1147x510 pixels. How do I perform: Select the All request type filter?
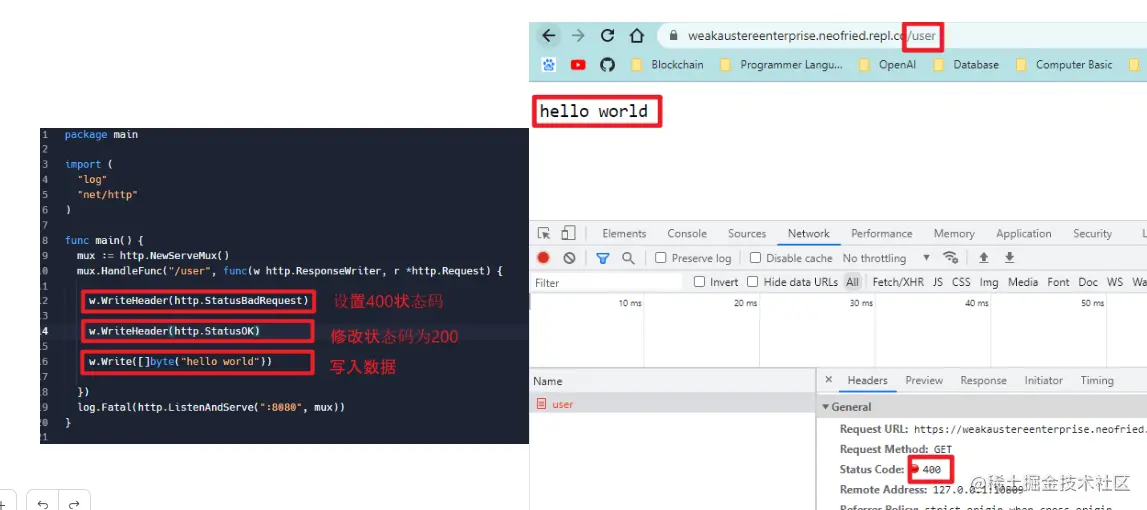(x=852, y=282)
